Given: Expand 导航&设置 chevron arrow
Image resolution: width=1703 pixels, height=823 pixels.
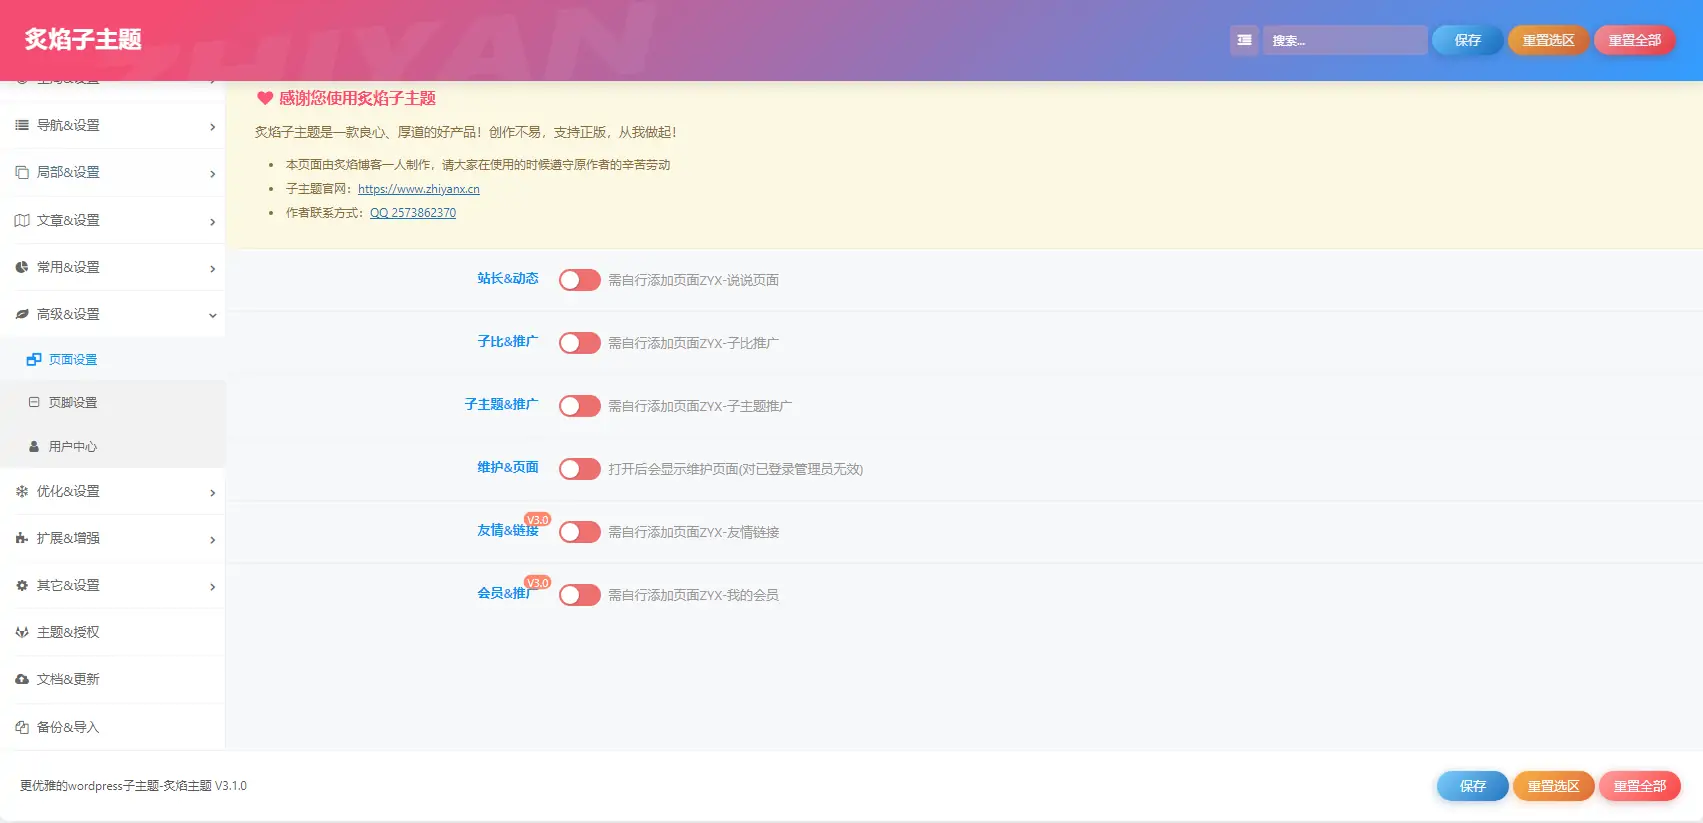Looking at the screenshot, I should point(212,127).
